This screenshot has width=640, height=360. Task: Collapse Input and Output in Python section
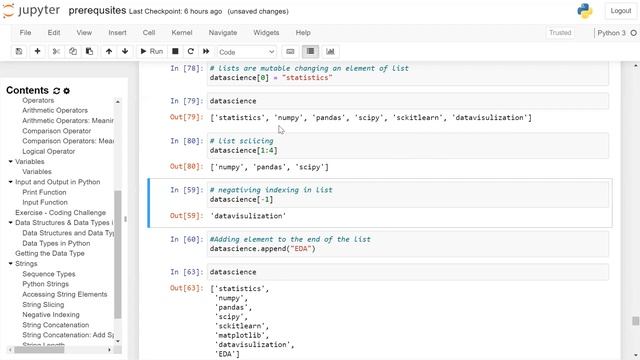pyautogui.click(x=11, y=182)
